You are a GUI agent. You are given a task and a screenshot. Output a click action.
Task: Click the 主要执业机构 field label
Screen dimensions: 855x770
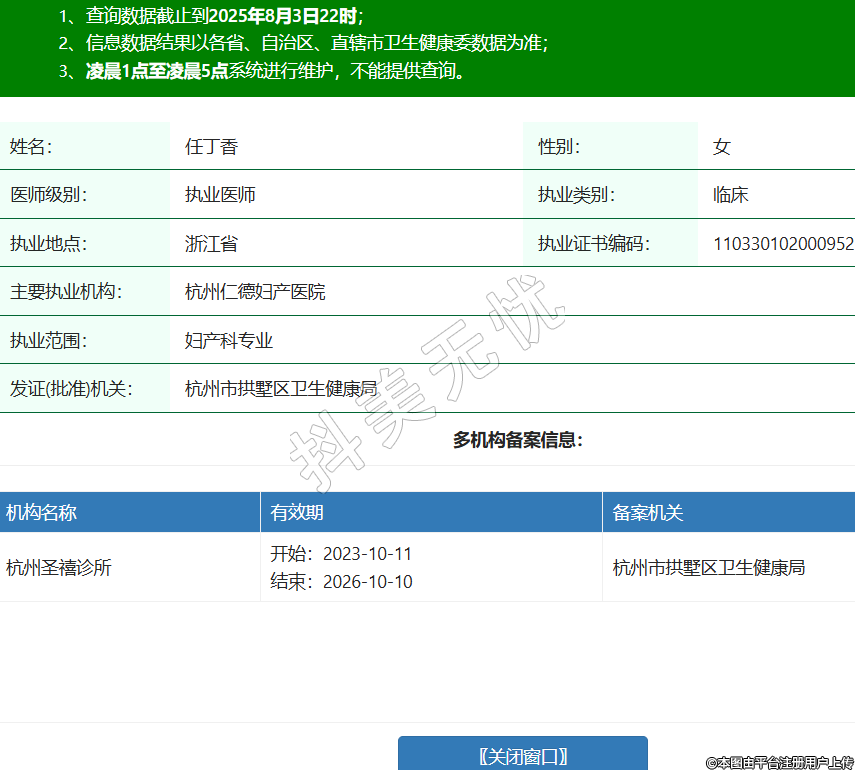coord(64,292)
